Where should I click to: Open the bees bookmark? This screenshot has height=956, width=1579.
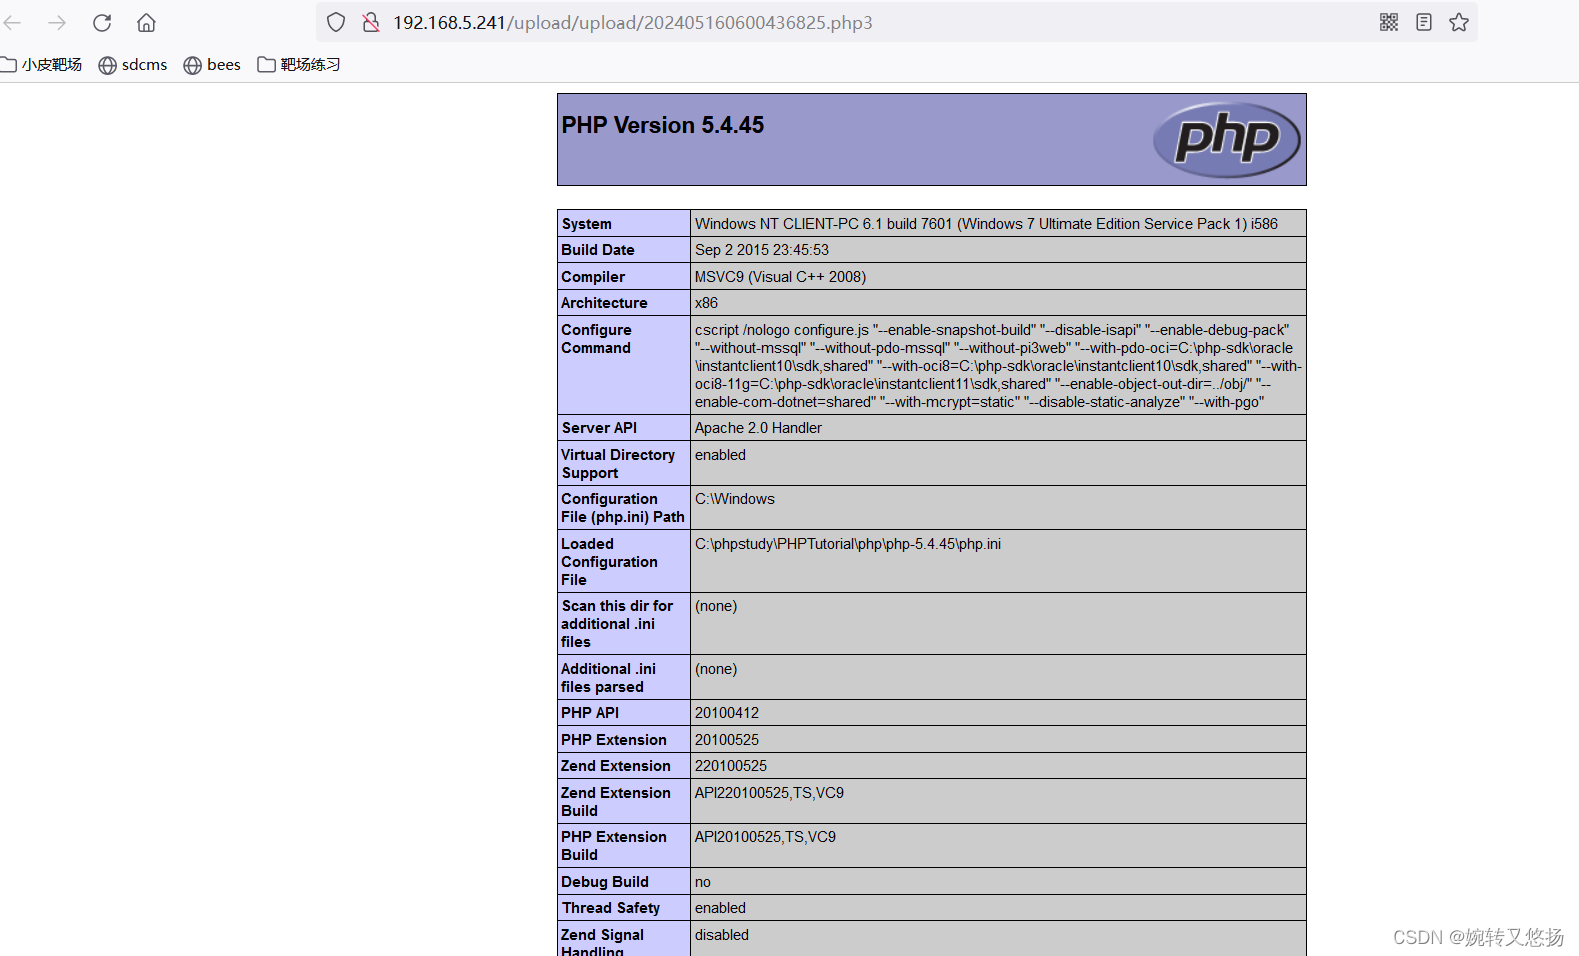(x=212, y=64)
